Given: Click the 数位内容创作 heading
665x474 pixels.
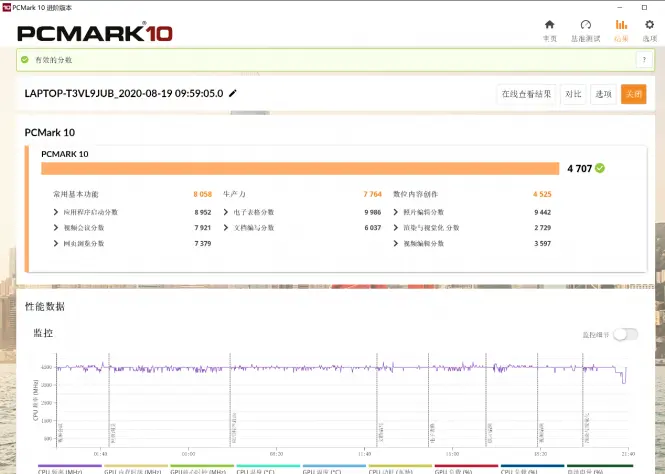Looking at the screenshot, I should click(415, 194).
